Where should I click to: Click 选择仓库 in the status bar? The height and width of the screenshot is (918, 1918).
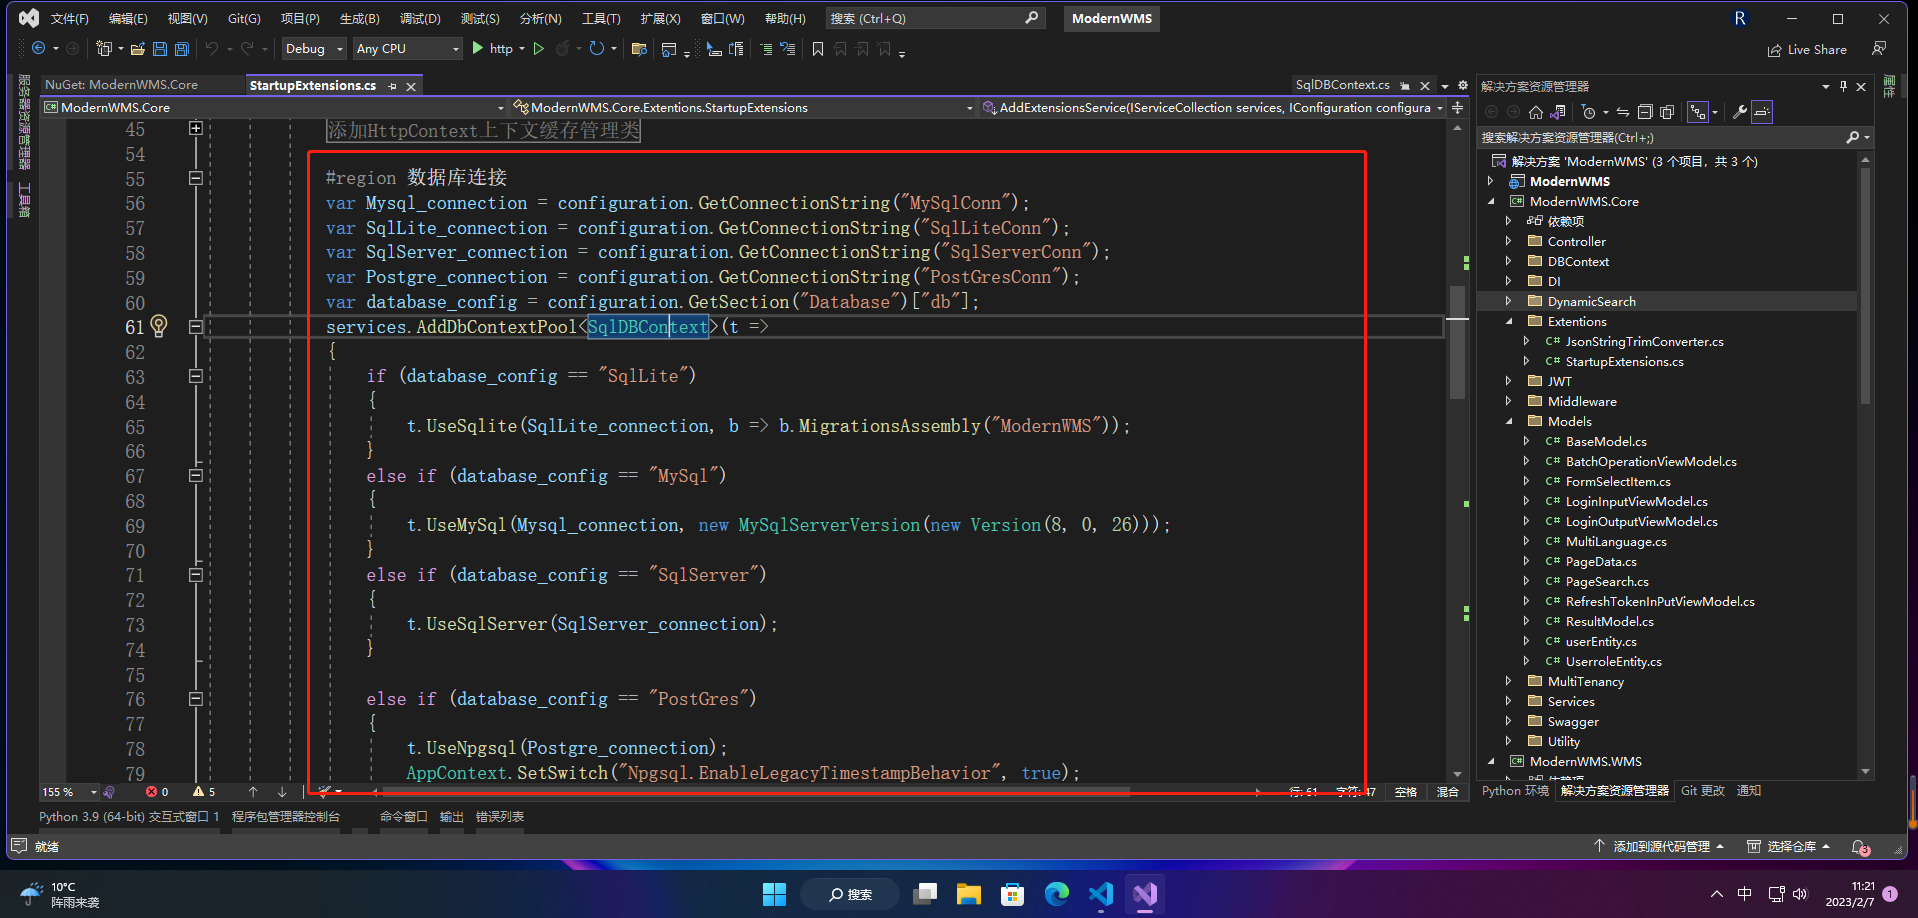pos(1788,846)
